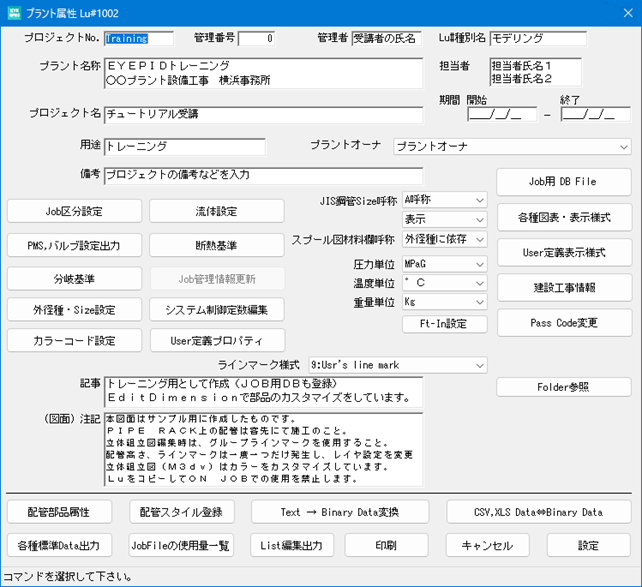Click the 配管スタイル登録 button
This screenshot has width=642, height=587.
point(182,512)
